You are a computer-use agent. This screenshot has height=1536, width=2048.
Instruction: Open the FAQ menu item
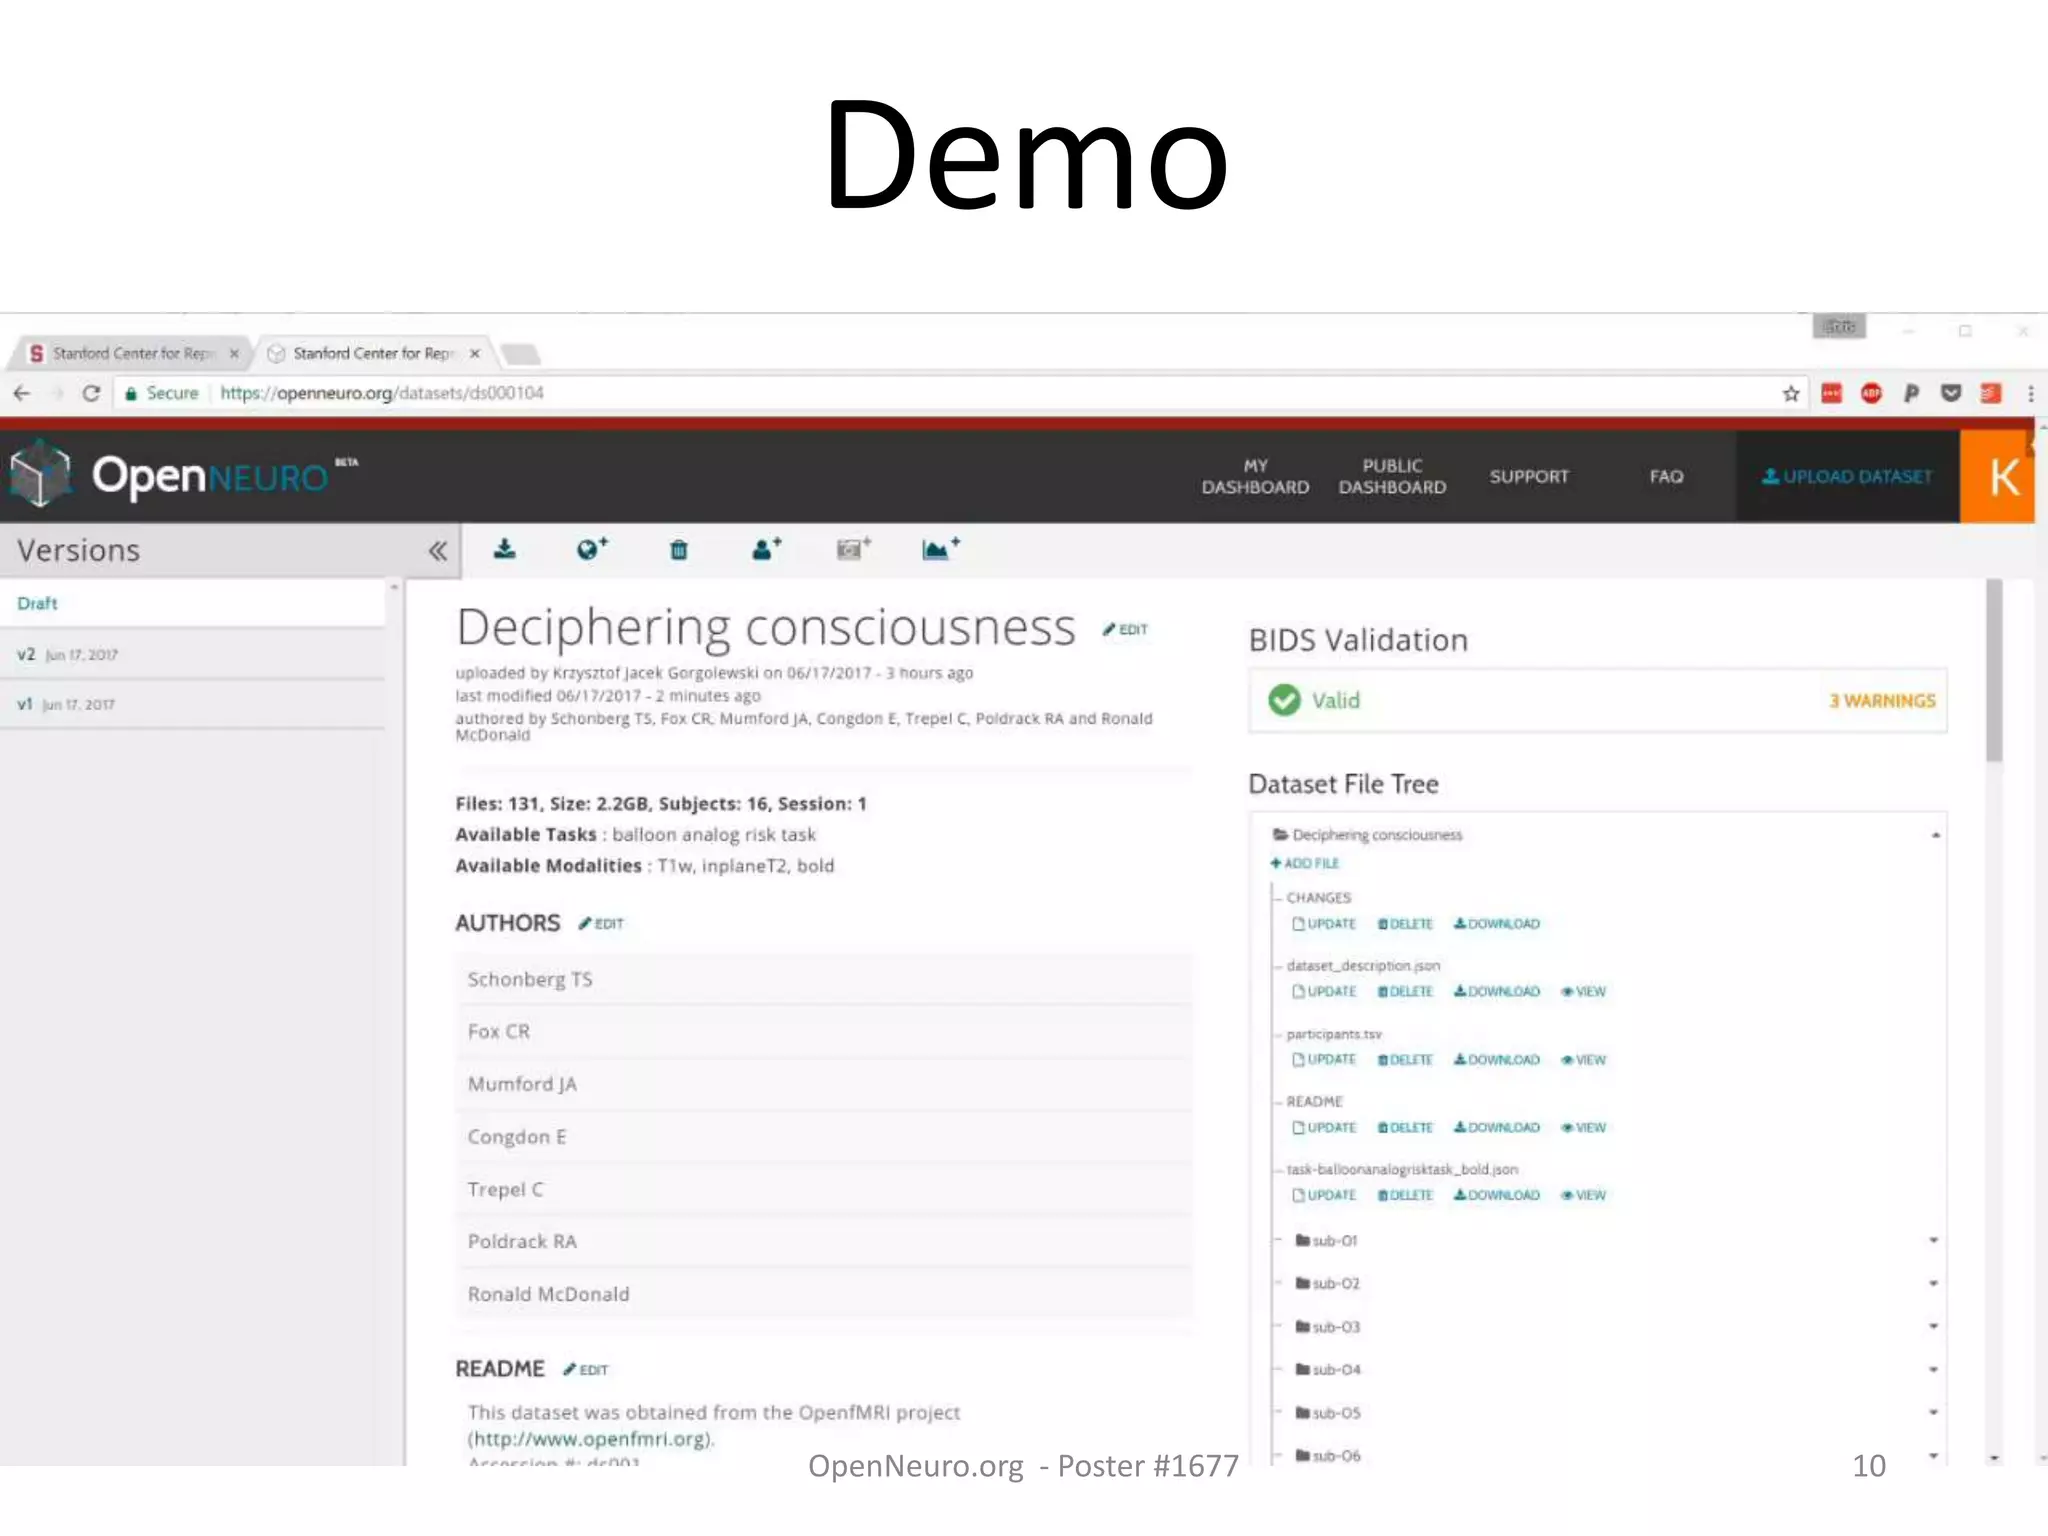pos(1666,476)
